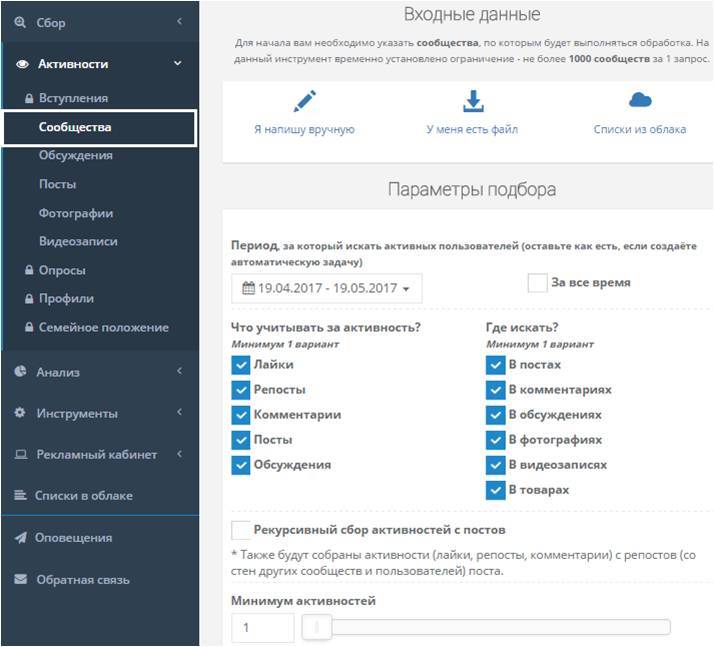Open the date range period dropdown
The height and width of the screenshot is (647, 714).
[x=326, y=288]
